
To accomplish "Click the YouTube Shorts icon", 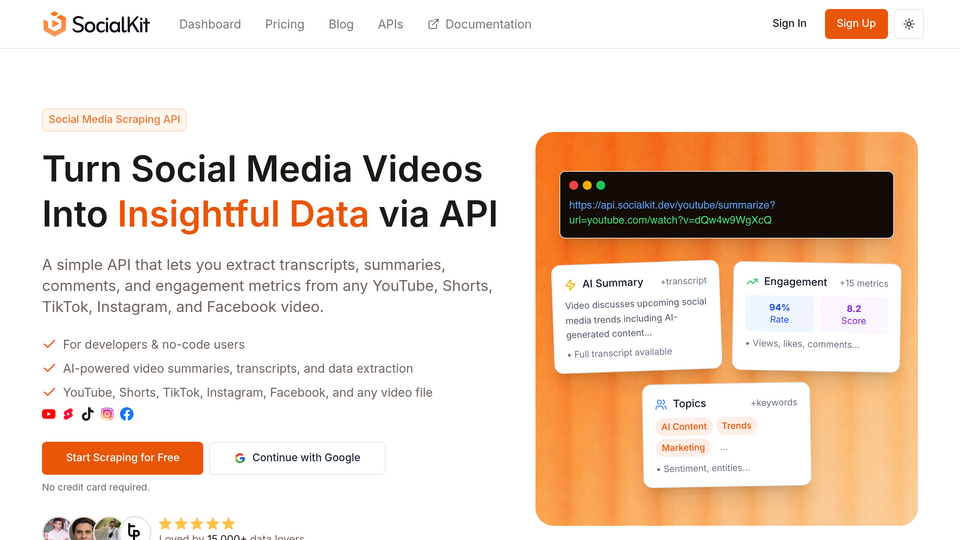I will (x=69, y=414).
